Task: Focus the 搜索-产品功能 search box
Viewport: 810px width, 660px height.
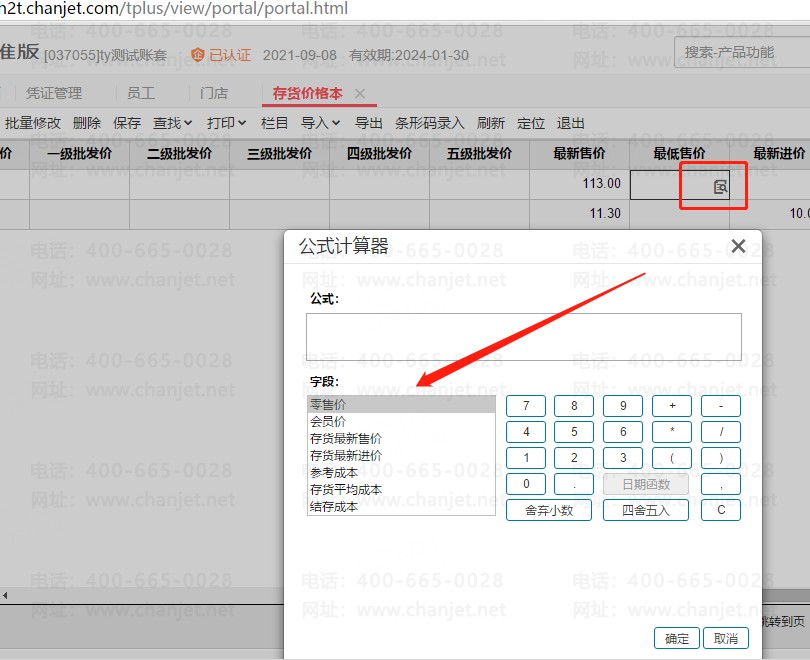Action: pyautogui.click(x=742, y=52)
